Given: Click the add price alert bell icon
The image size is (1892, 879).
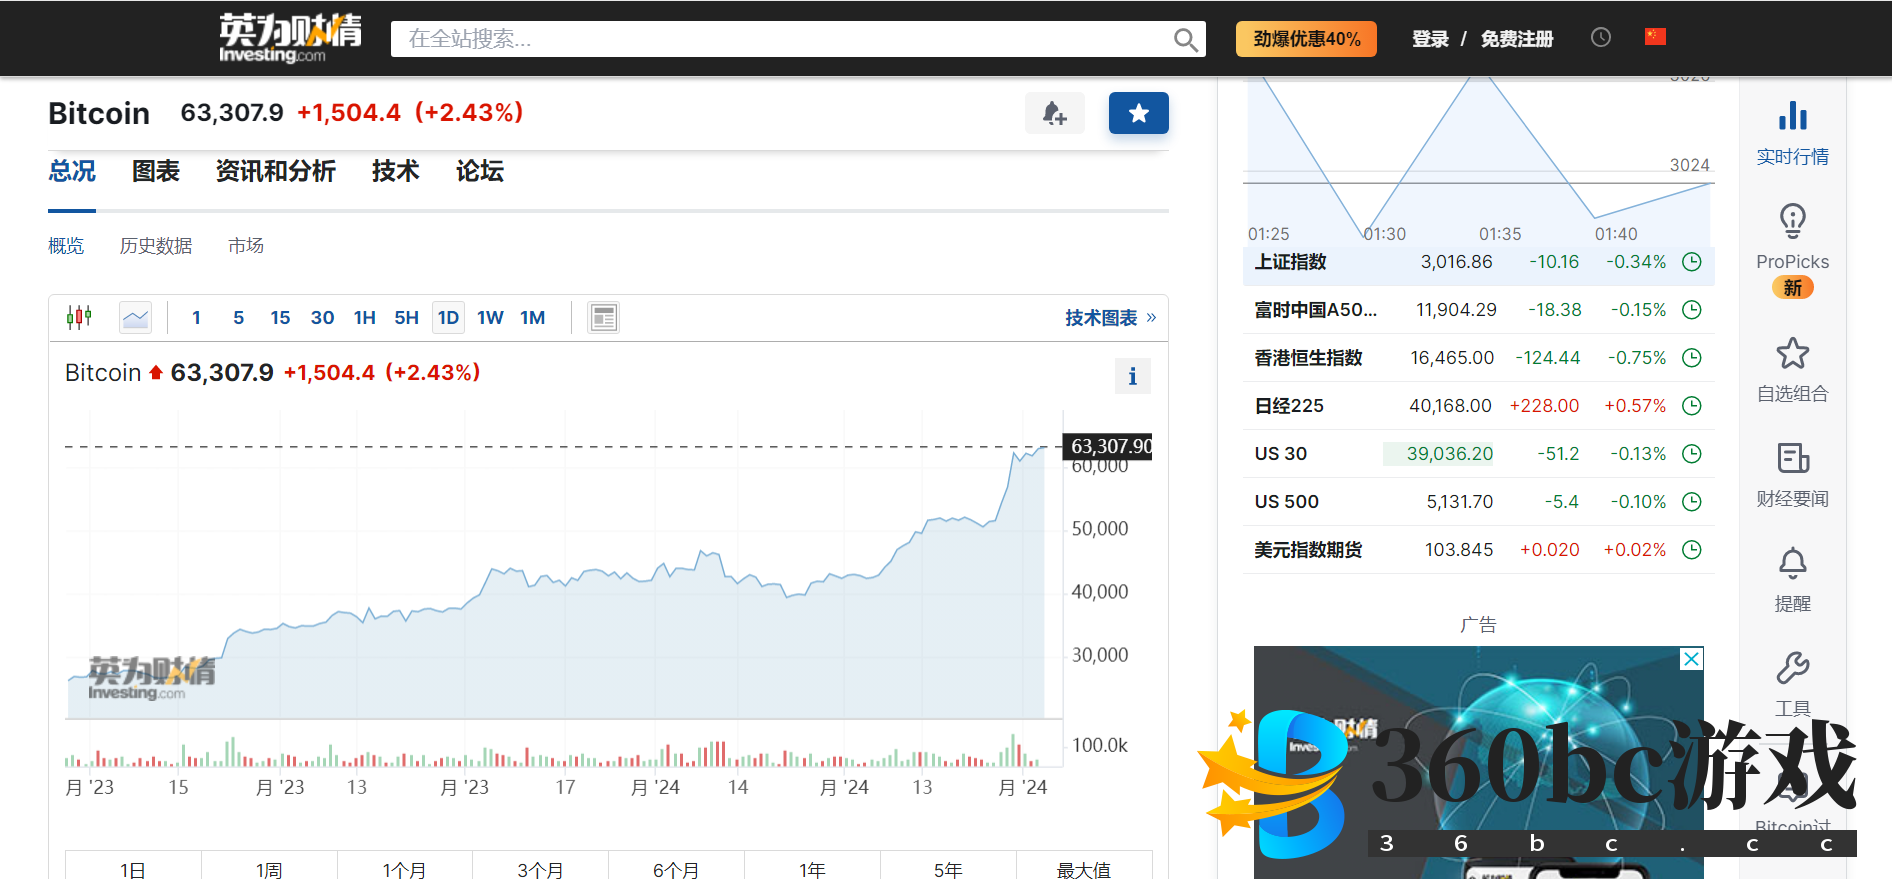Looking at the screenshot, I should [1054, 113].
